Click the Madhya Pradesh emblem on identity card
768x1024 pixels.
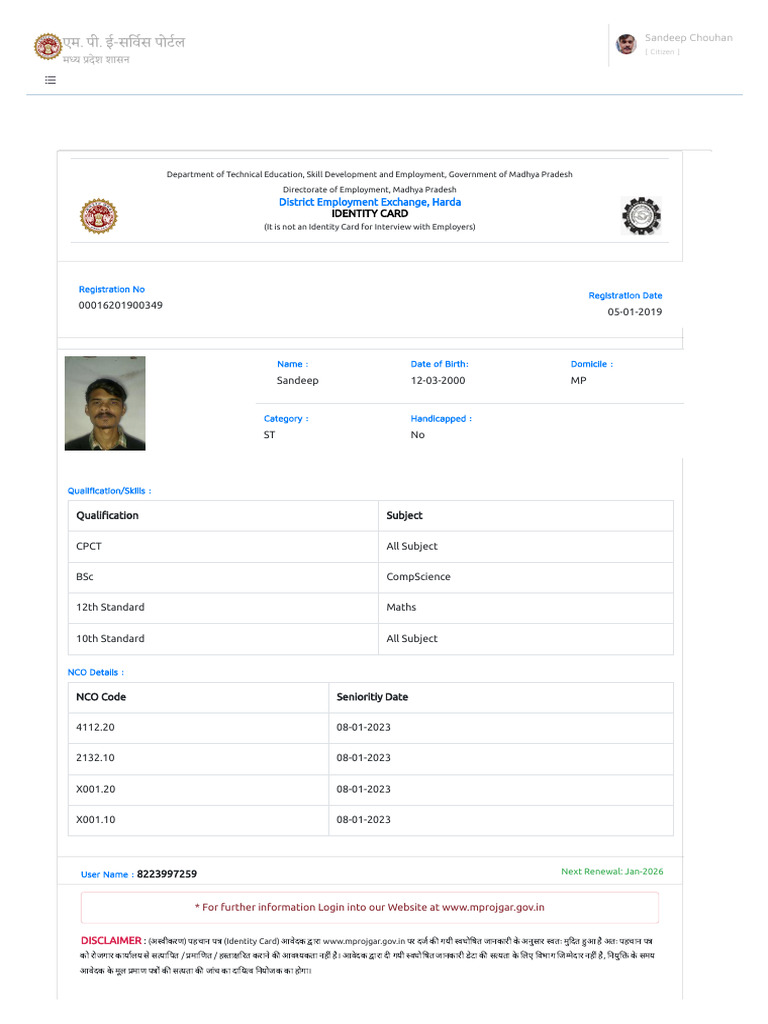click(99, 216)
